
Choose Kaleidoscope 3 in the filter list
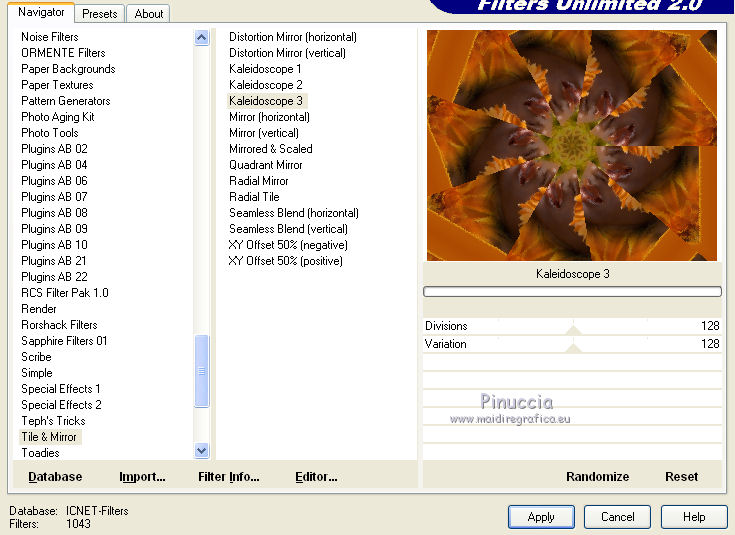click(x=266, y=101)
